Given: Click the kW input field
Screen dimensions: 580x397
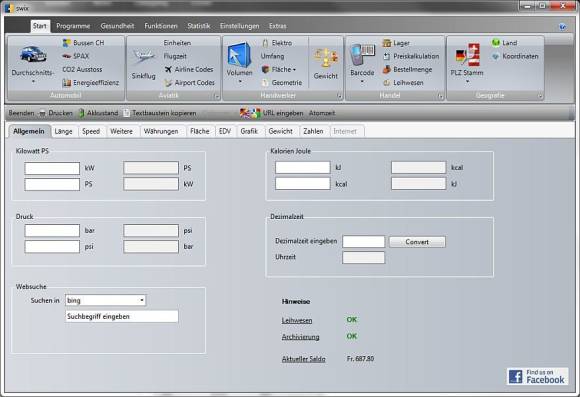Looking at the screenshot, I should pos(52,168).
